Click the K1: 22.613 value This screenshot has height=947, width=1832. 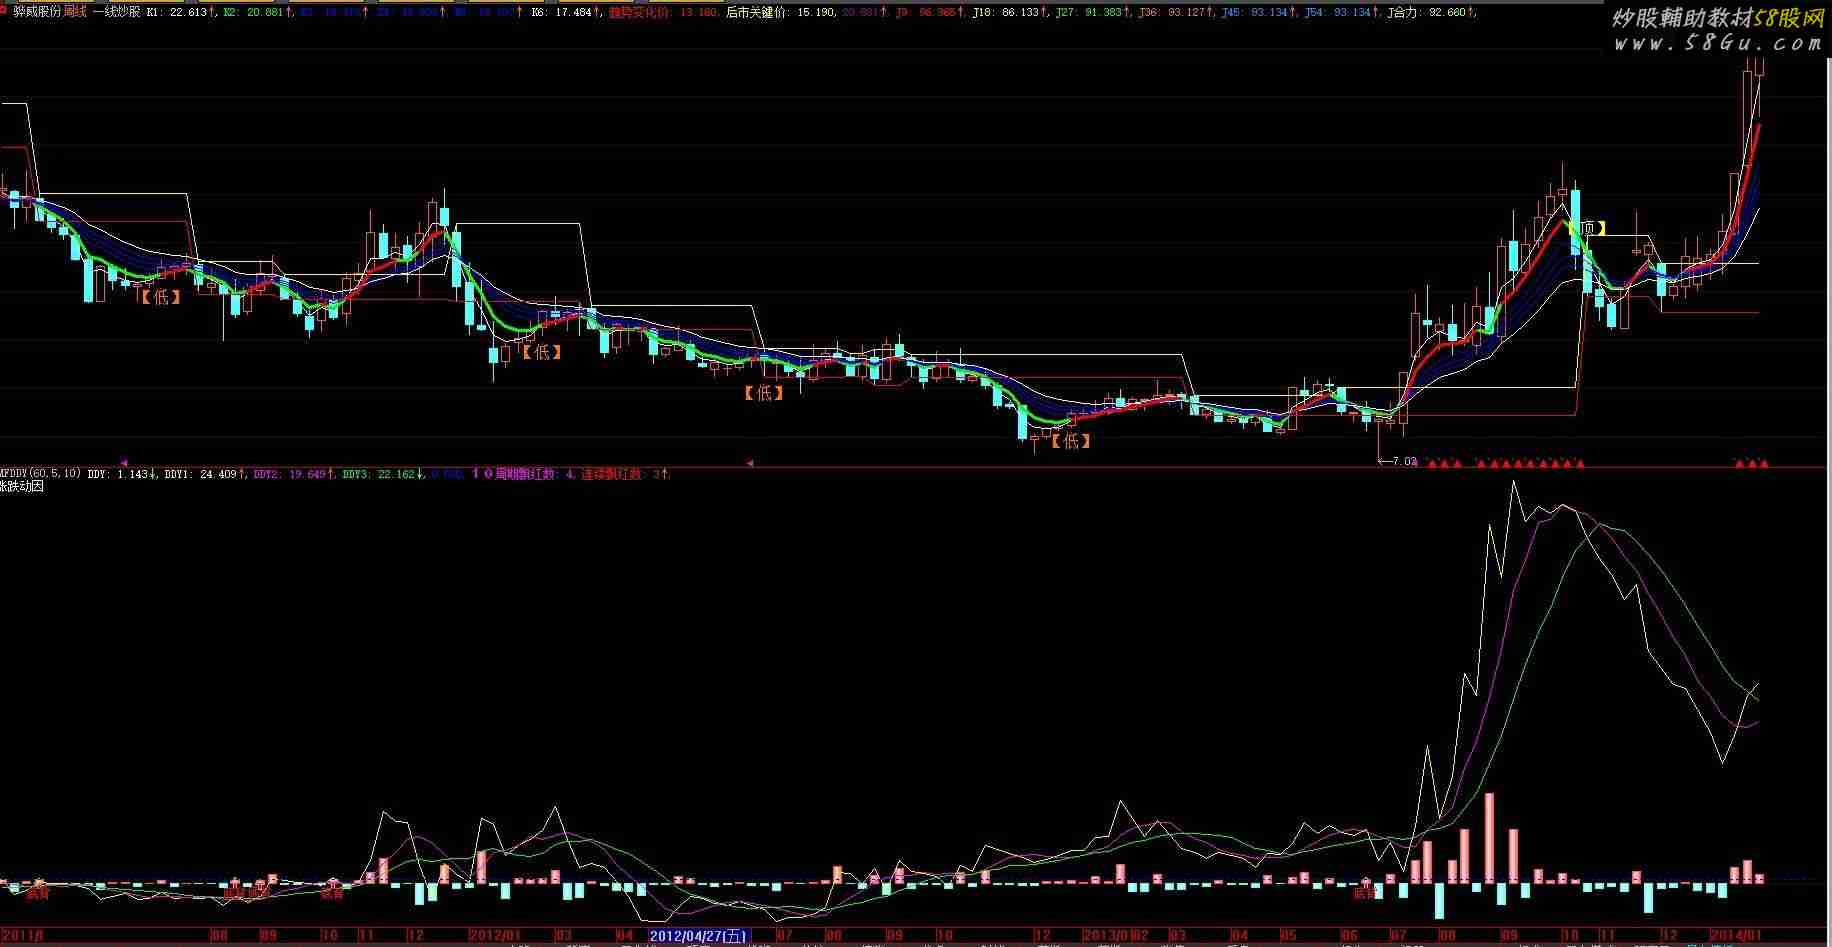(x=180, y=12)
